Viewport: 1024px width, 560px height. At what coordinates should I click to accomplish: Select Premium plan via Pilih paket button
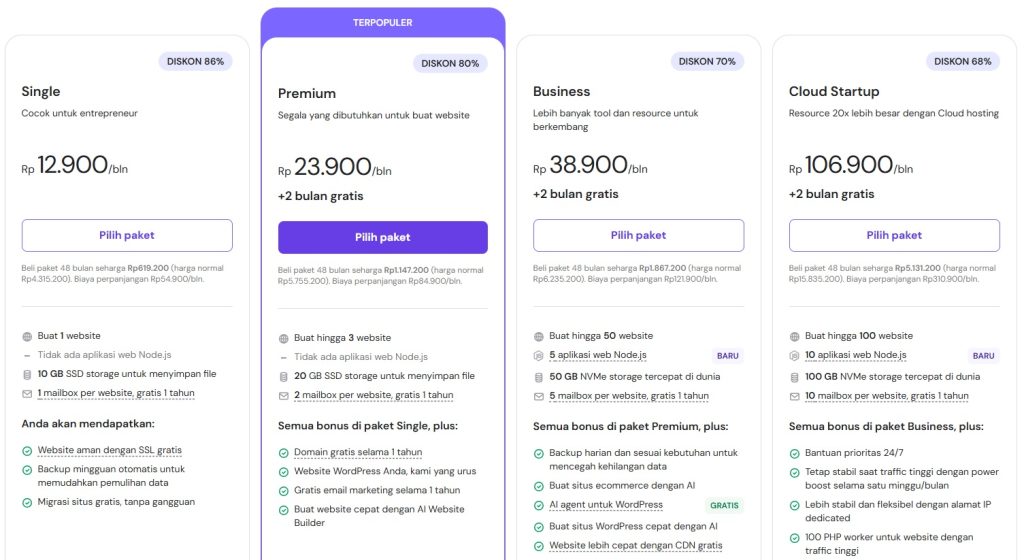click(x=383, y=237)
